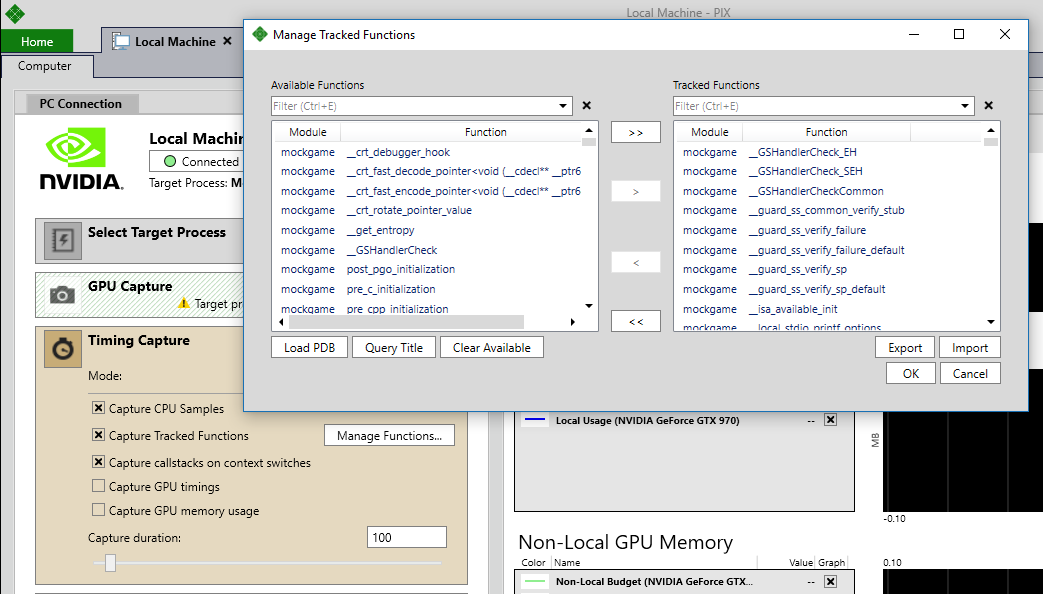Open the Tracked Functions filter dropdown
The height and width of the screenshot is (594, 1043).
pos(965,106)
